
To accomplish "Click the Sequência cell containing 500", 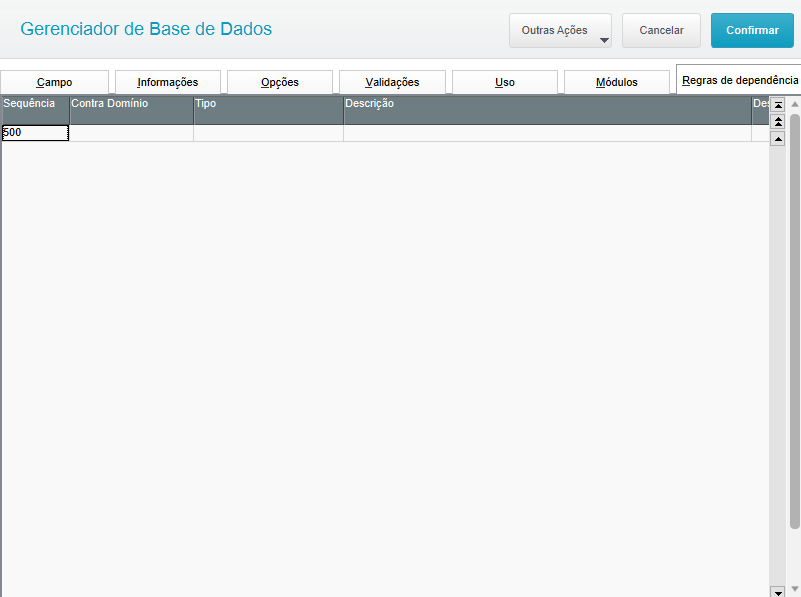I will click(x=35, y=133).
